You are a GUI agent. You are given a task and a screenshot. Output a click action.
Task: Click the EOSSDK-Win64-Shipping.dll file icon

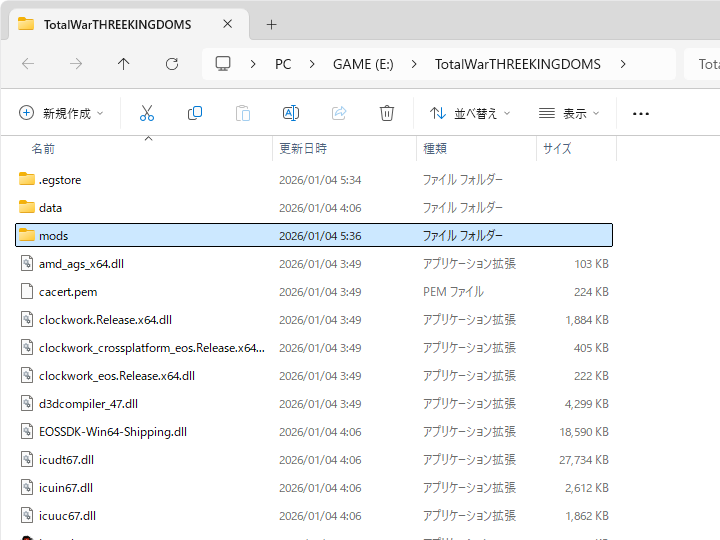point(27,431)
